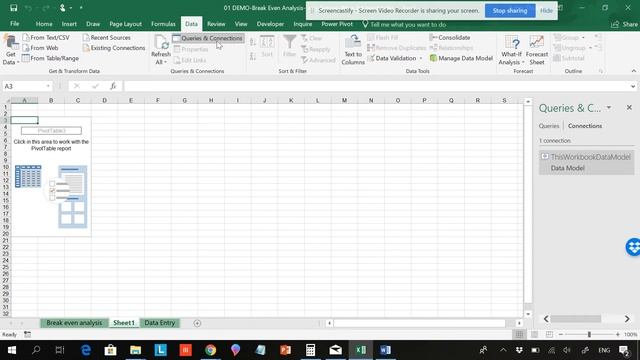Expand Data Validation dropdown arrow
Image resolution: width=640 pixels, height=360 pixels.
(421, 58)
